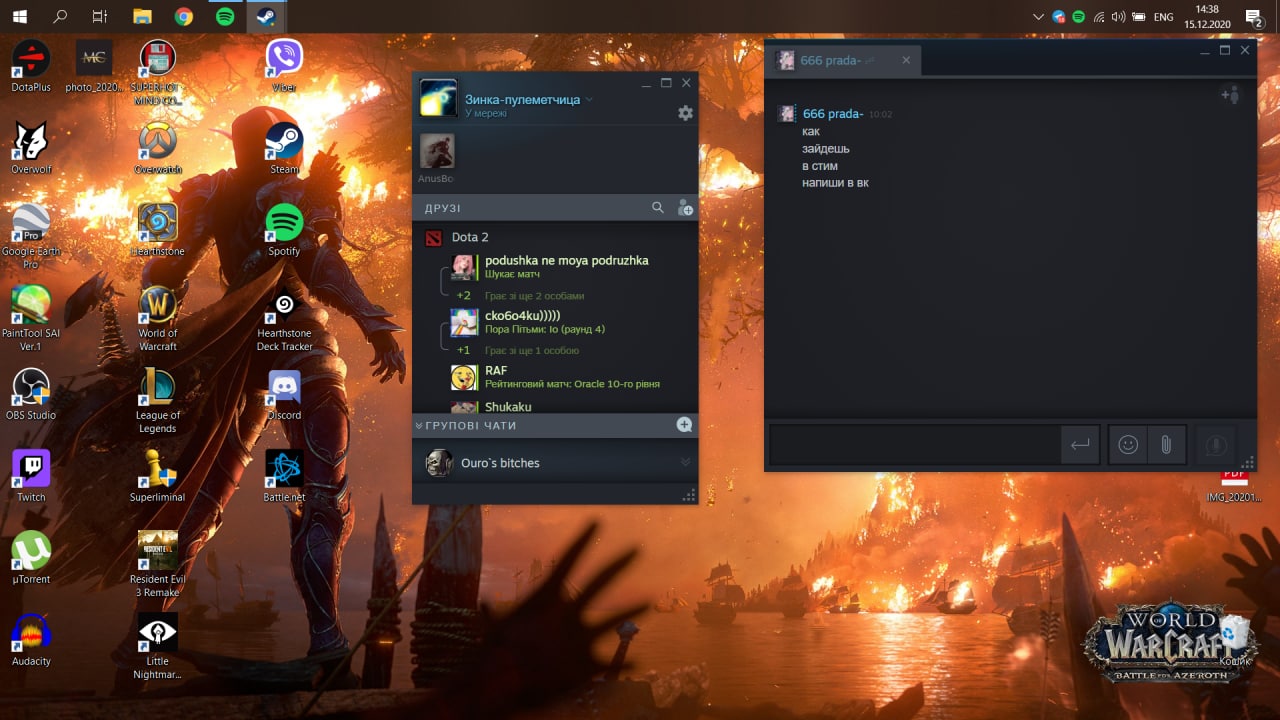Open the League of Legends desktop icon
This screenshot has width=1280, height=720.
point(158,401)
